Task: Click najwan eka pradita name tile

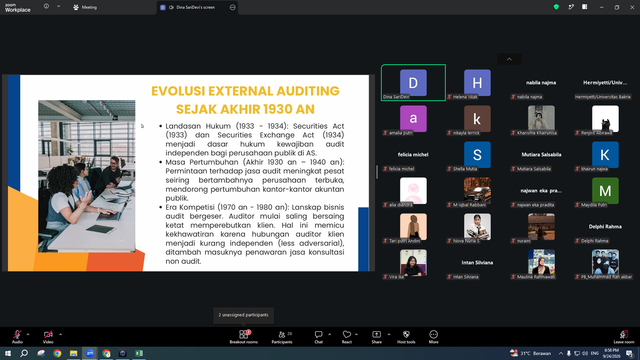Action: coord(541,190)
